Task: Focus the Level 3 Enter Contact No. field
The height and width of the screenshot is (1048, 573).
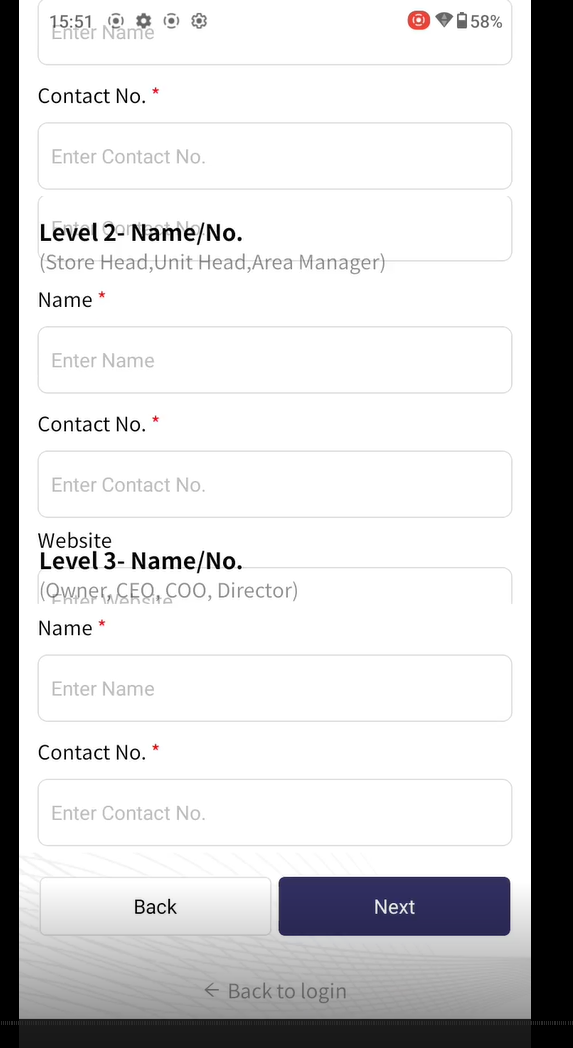Action: pyautogui.click(x=275, y=813)
